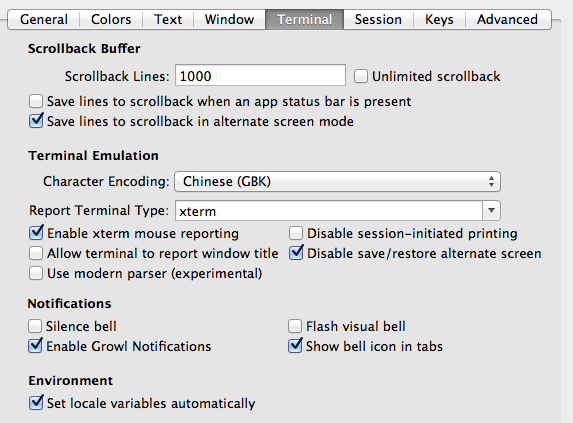Enable Unlimited scrollback checkbox
Viewport: 573px width, 423px height.
(x=361, y=76)
